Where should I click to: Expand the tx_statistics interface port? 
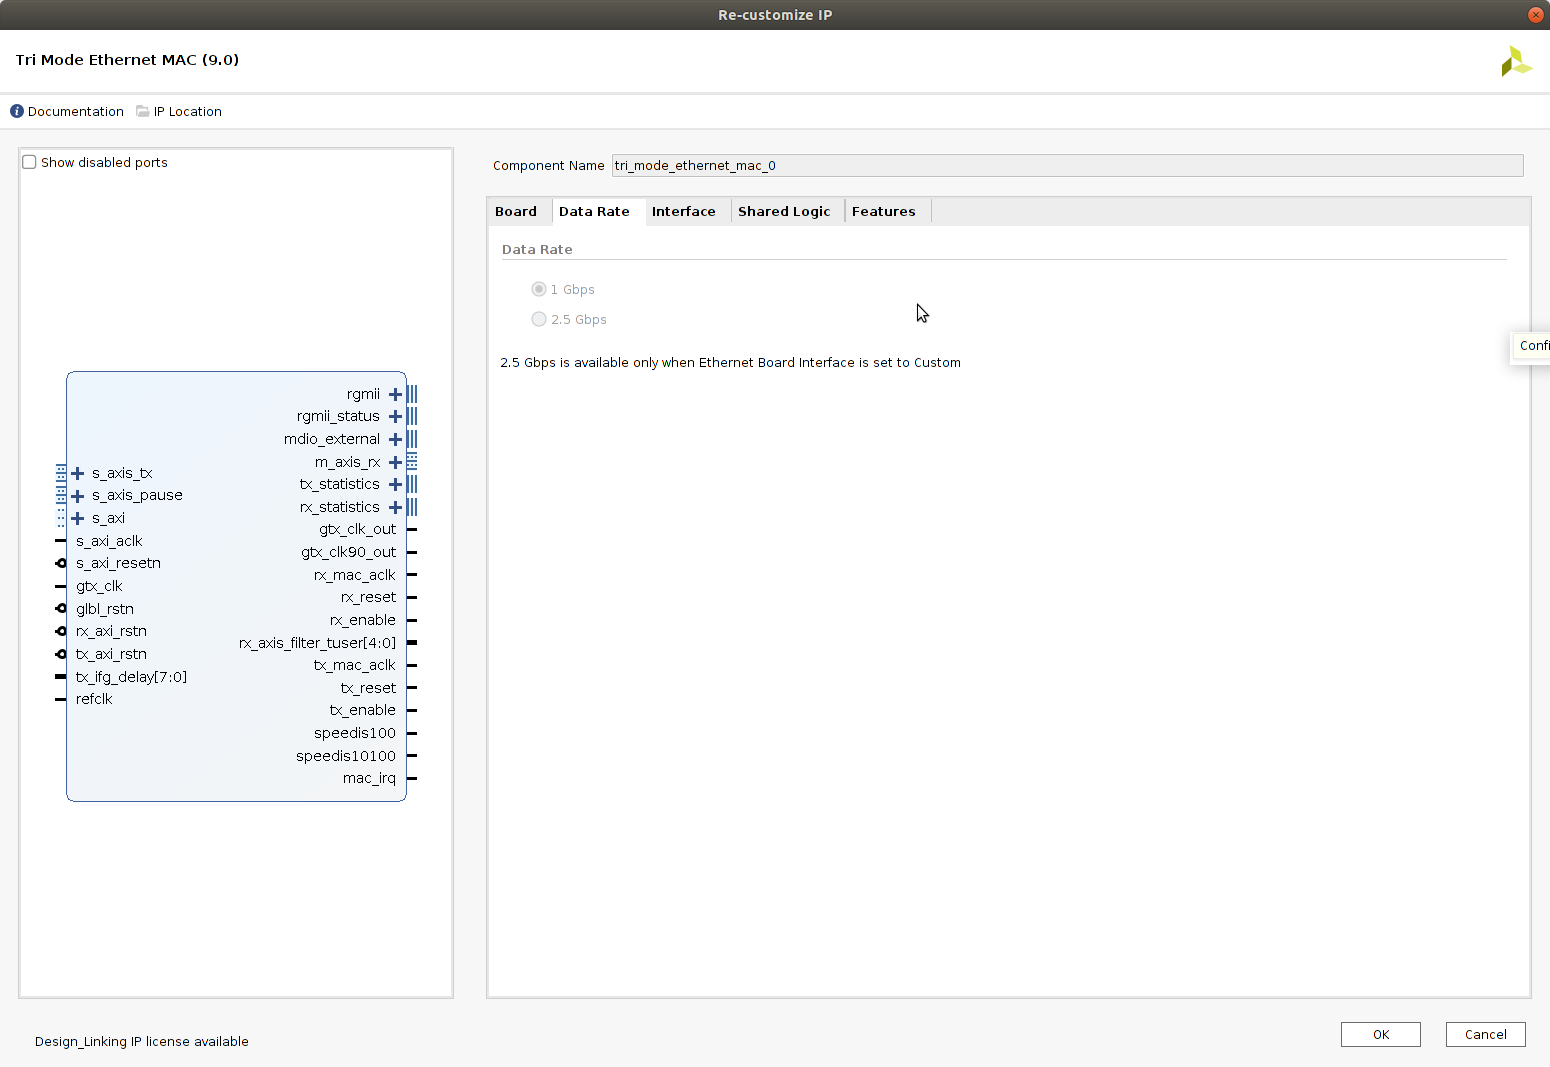click(x=395, y=484)
